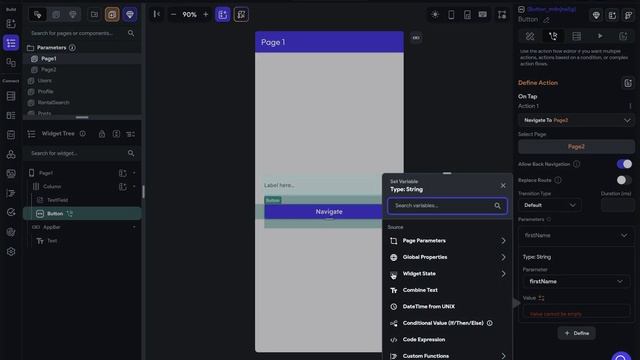The image size is (640, 360).
Task: Focus the Search variables field
Action: tap(447, 206)
